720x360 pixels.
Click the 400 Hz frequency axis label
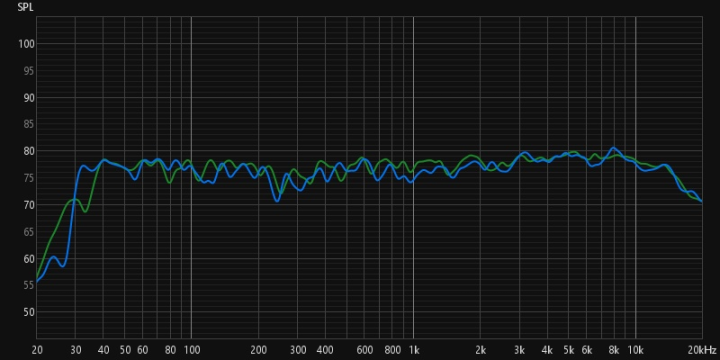[x=325, y=350]
